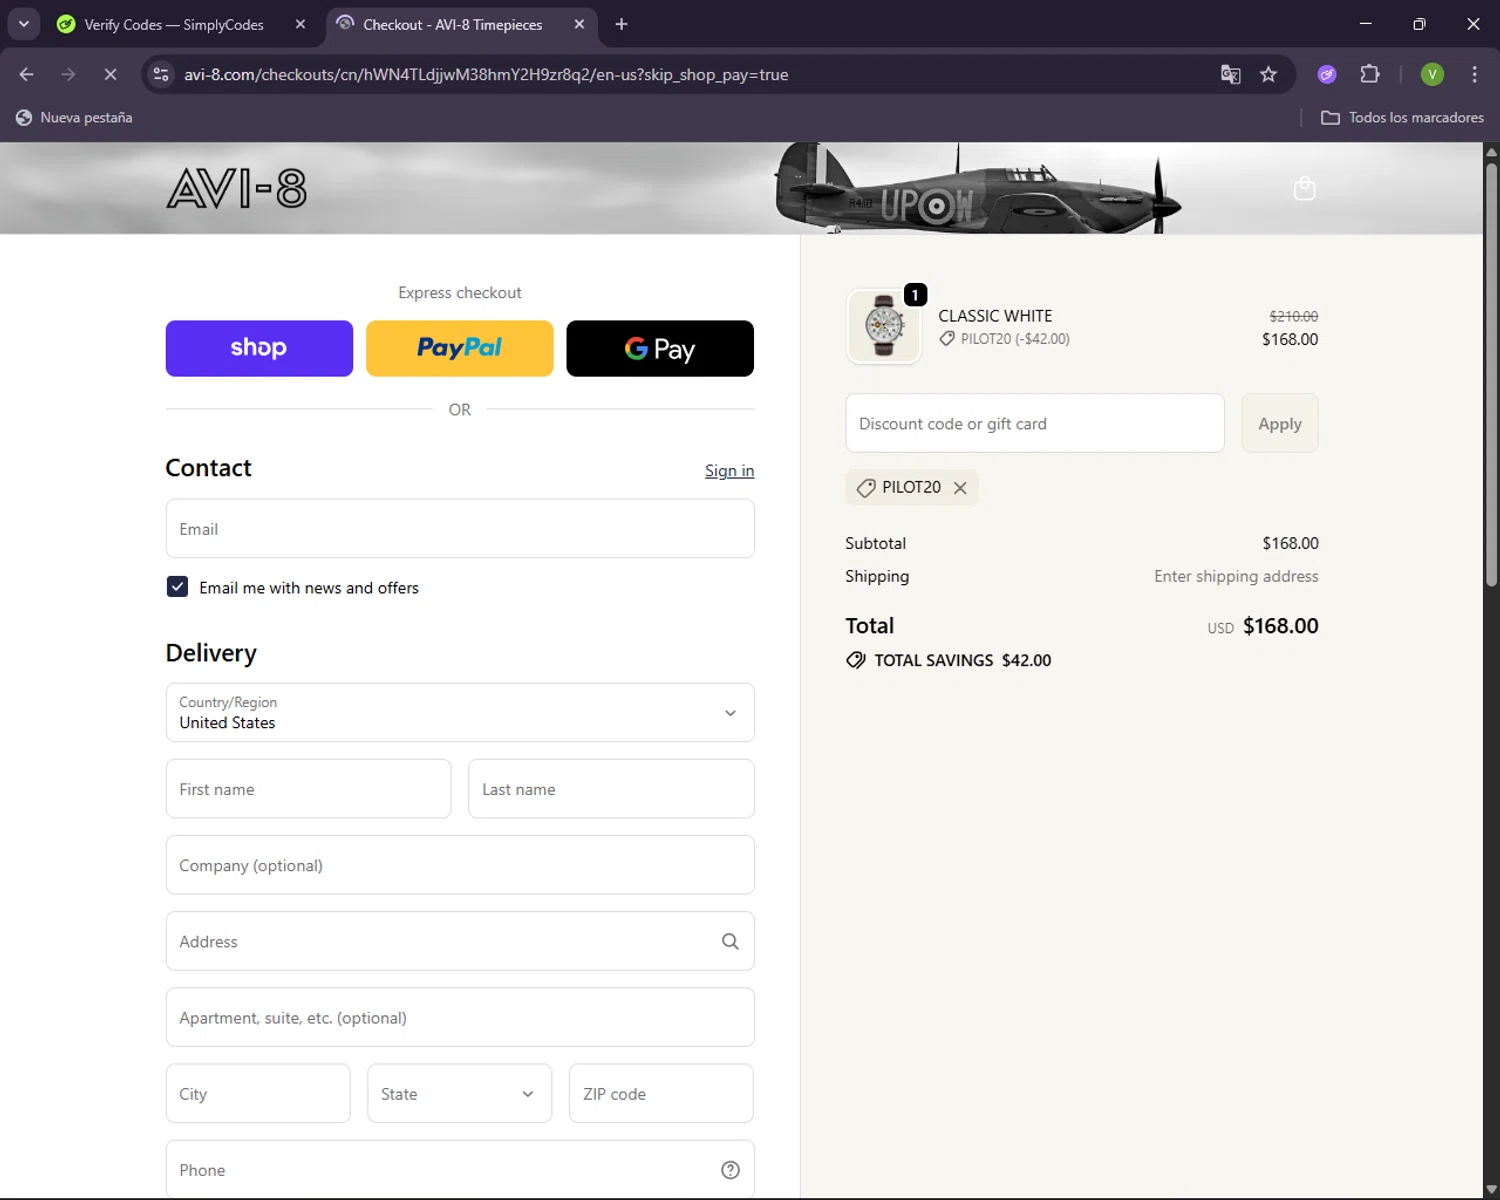The image size is (1500, 1200).
Task: Click the struck-through $210.00 price
Action: point(1293,316)
